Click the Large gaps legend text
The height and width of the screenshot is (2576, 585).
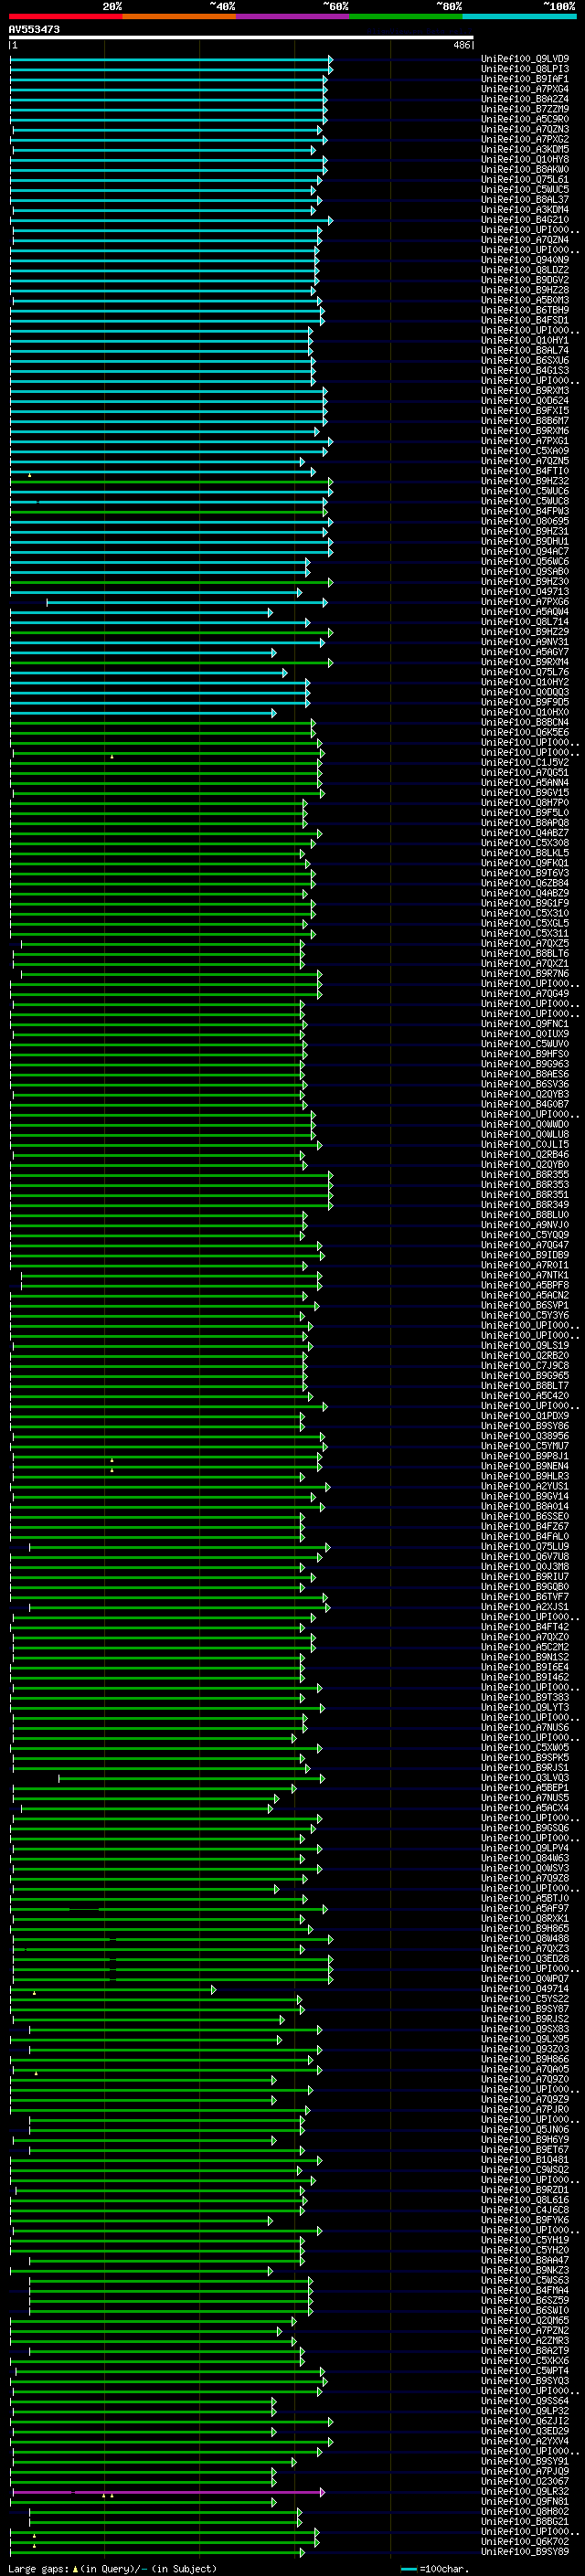pos(112,2569)
